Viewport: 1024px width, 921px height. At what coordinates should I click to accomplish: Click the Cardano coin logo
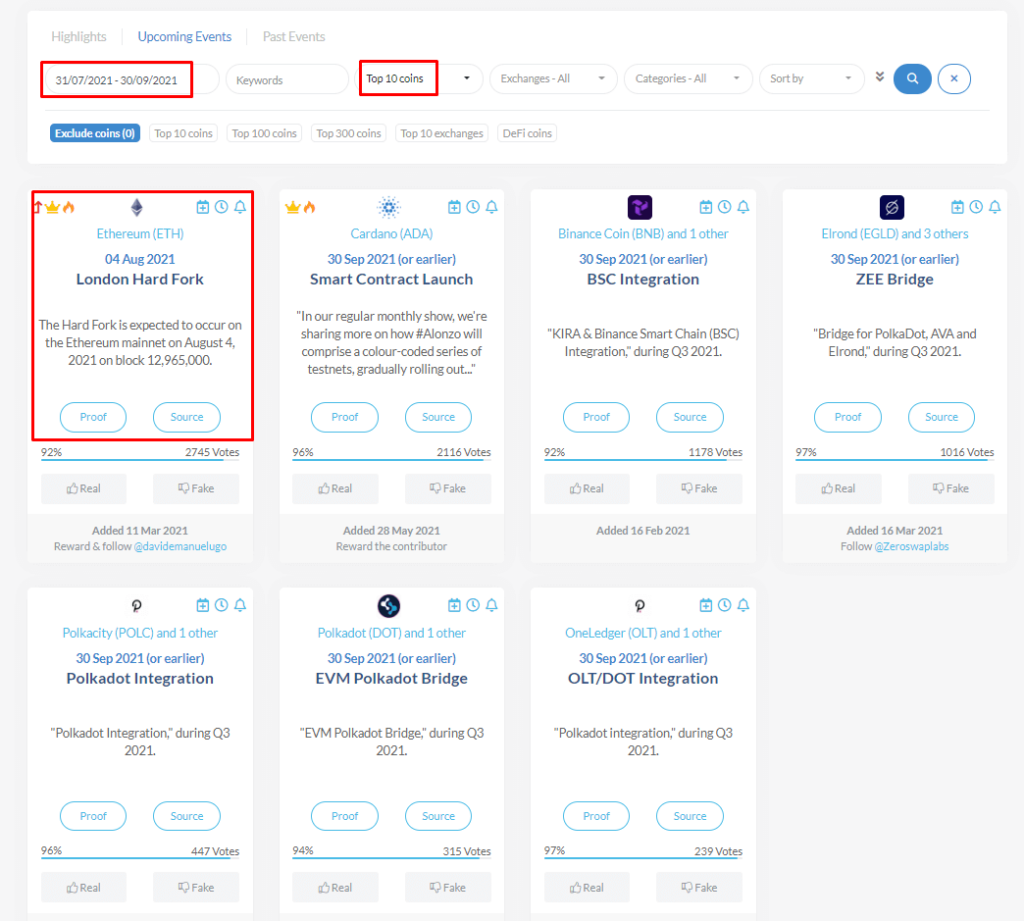coord(389,207)
